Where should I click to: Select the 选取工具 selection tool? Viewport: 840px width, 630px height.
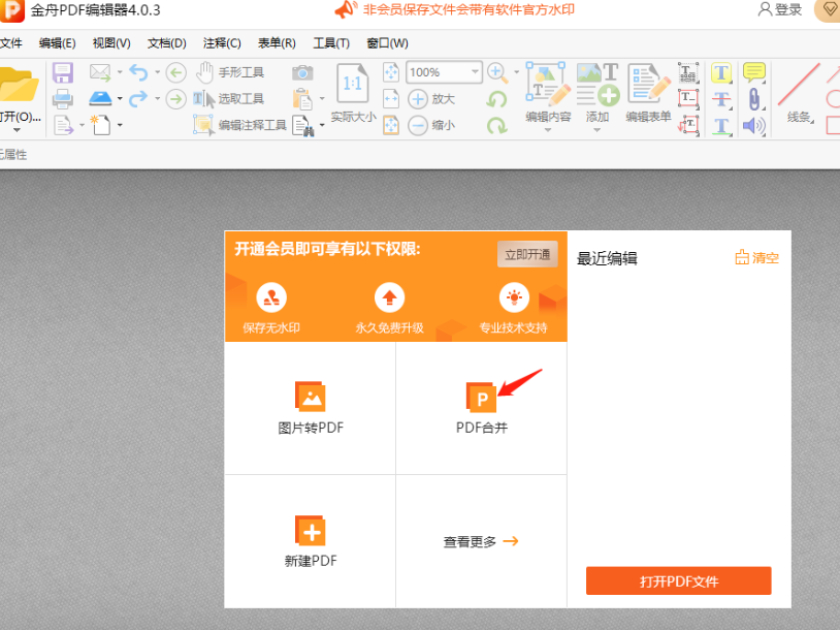pos(229,99)
